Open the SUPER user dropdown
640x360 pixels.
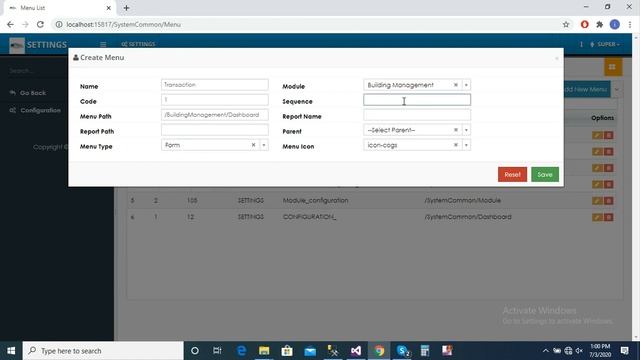(x=605, y=44)
